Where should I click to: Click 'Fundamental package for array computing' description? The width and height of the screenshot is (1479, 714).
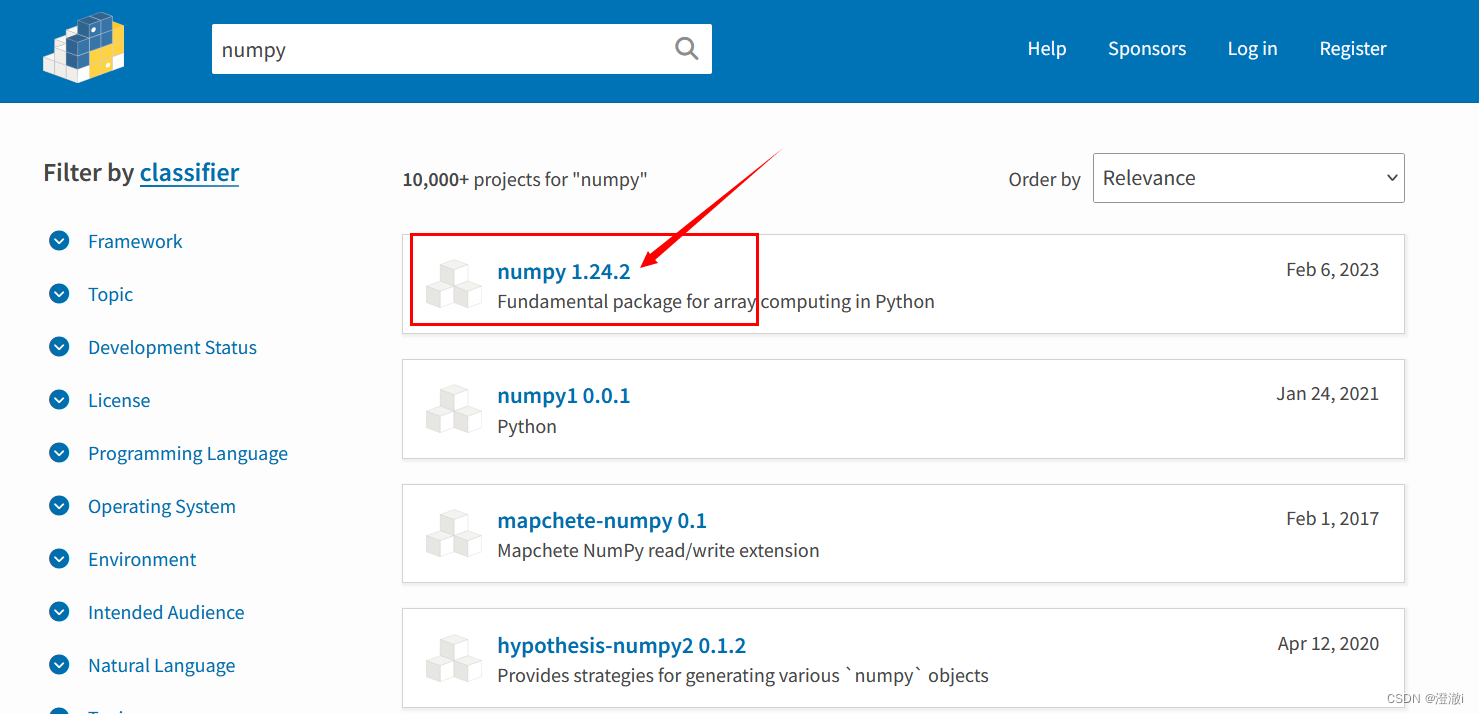click(x=716, y=302)
